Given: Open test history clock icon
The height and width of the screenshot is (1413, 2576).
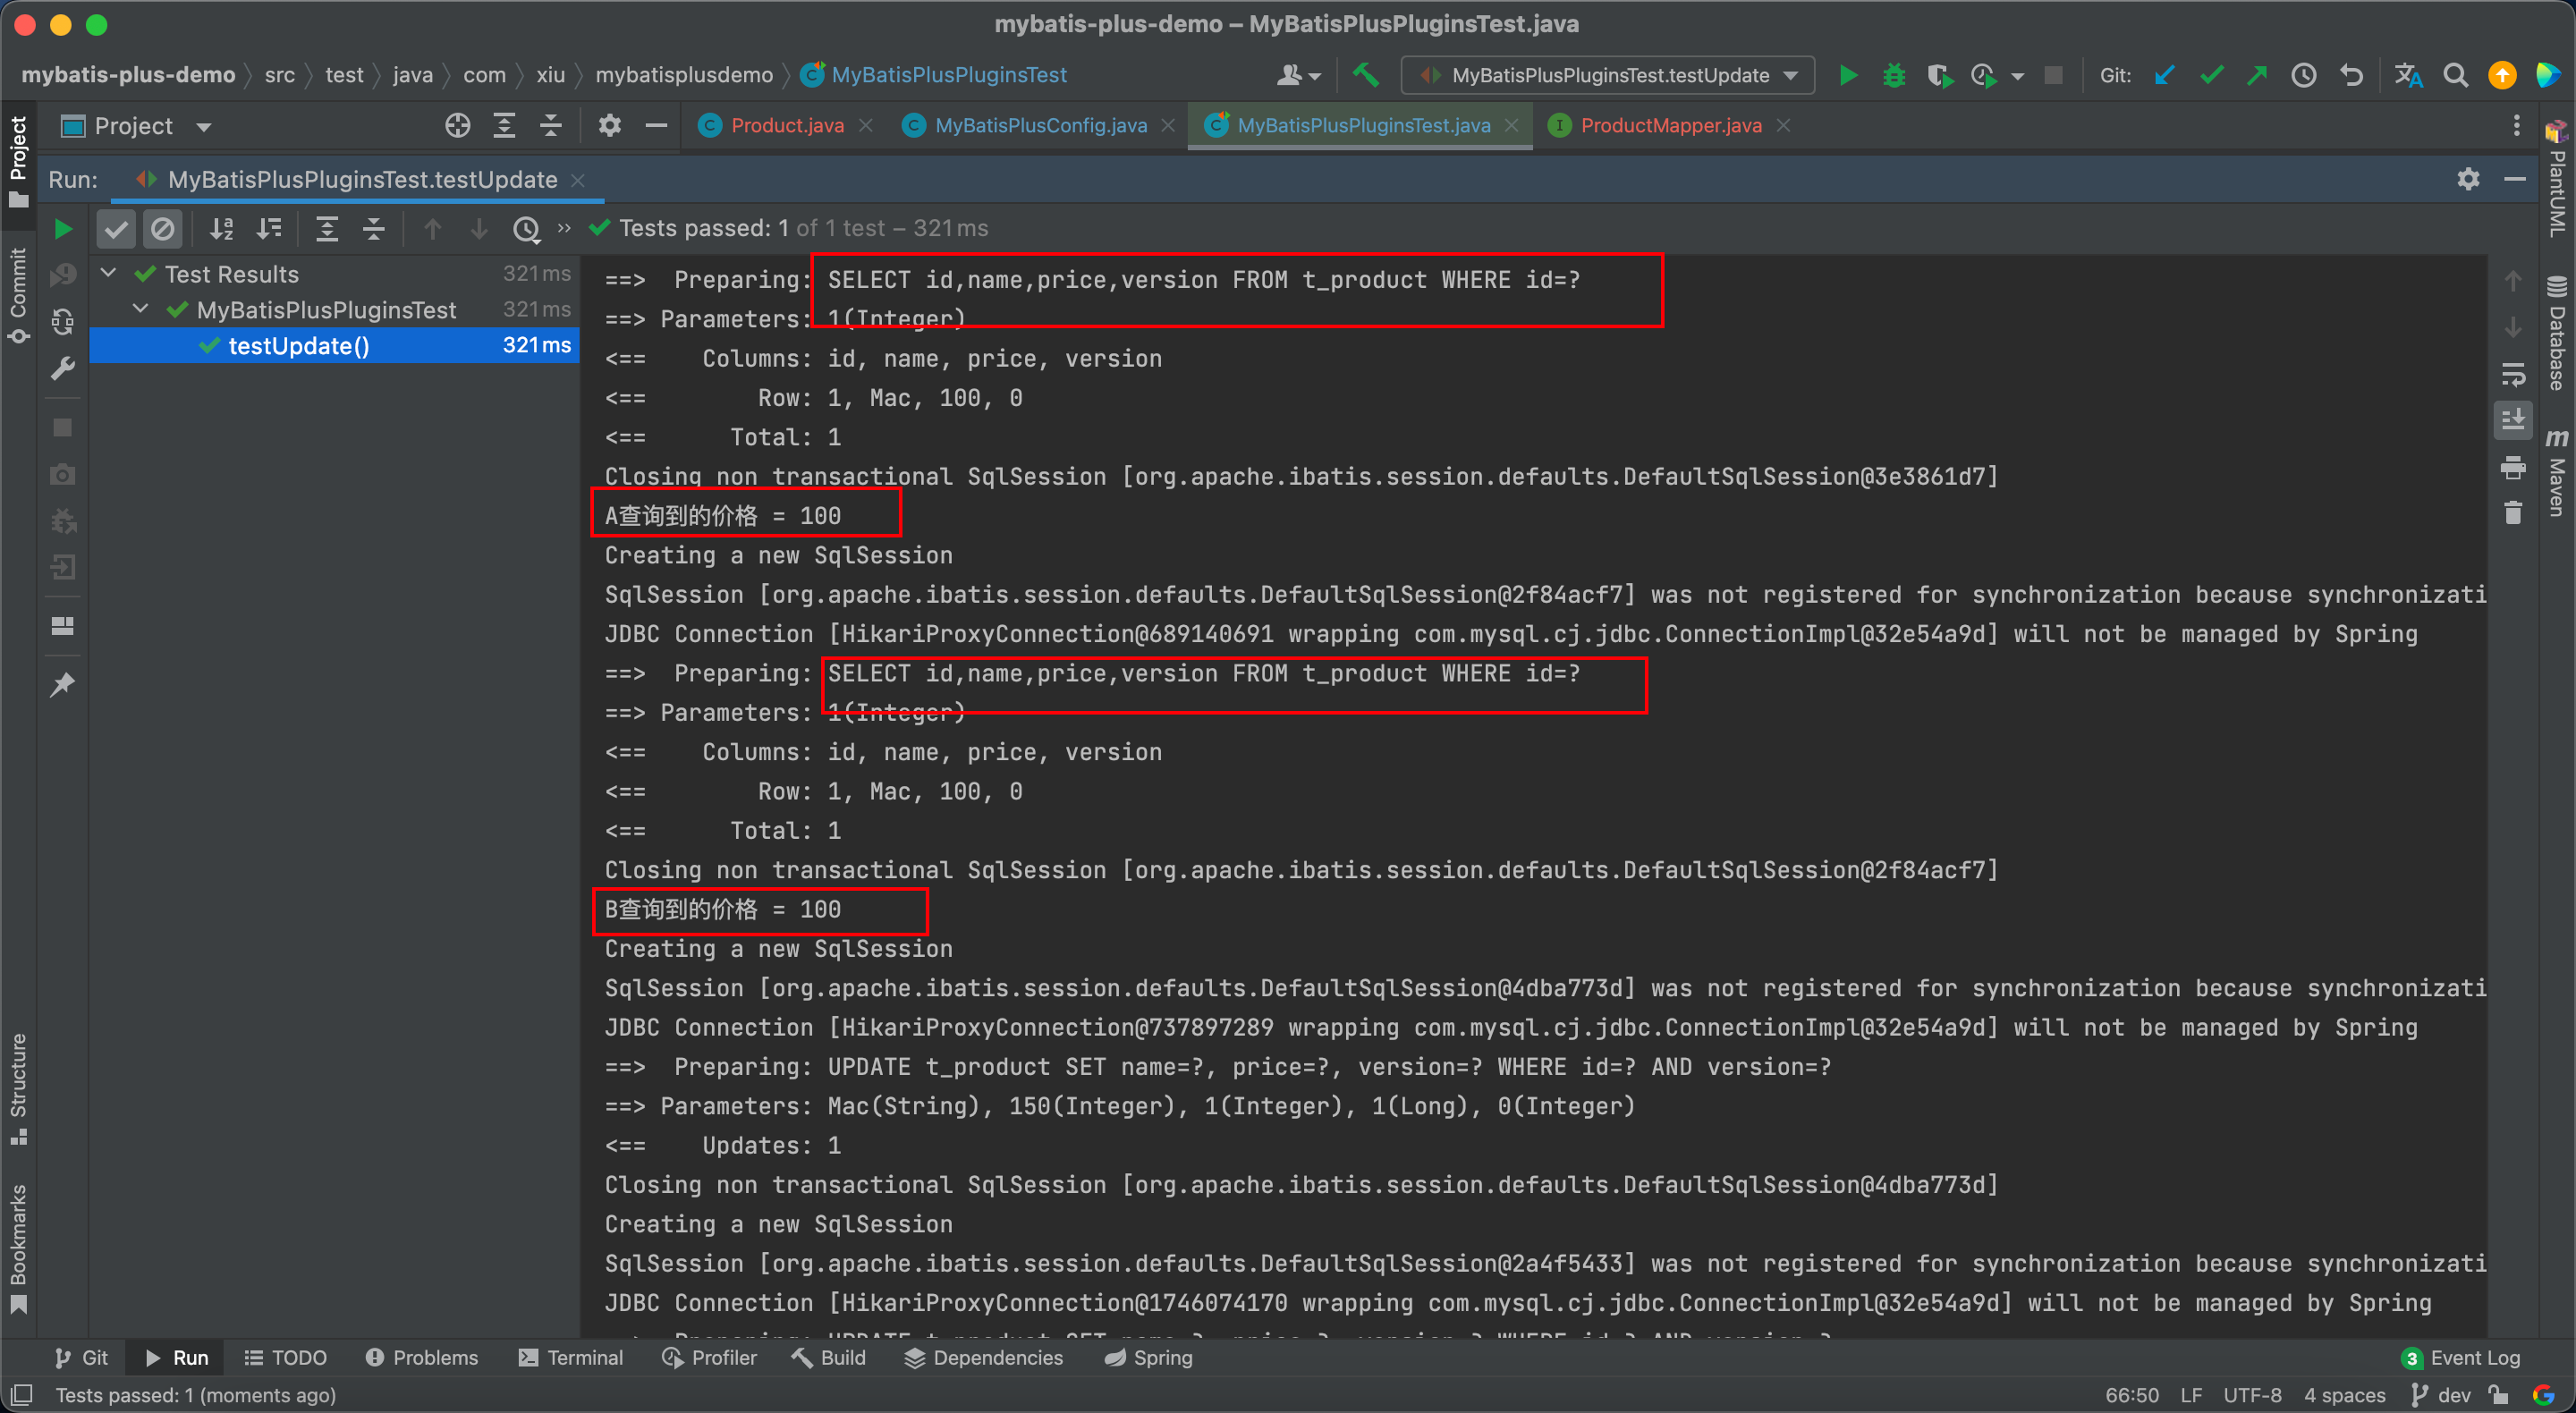Looking at the screenshot, I should 526,229.
